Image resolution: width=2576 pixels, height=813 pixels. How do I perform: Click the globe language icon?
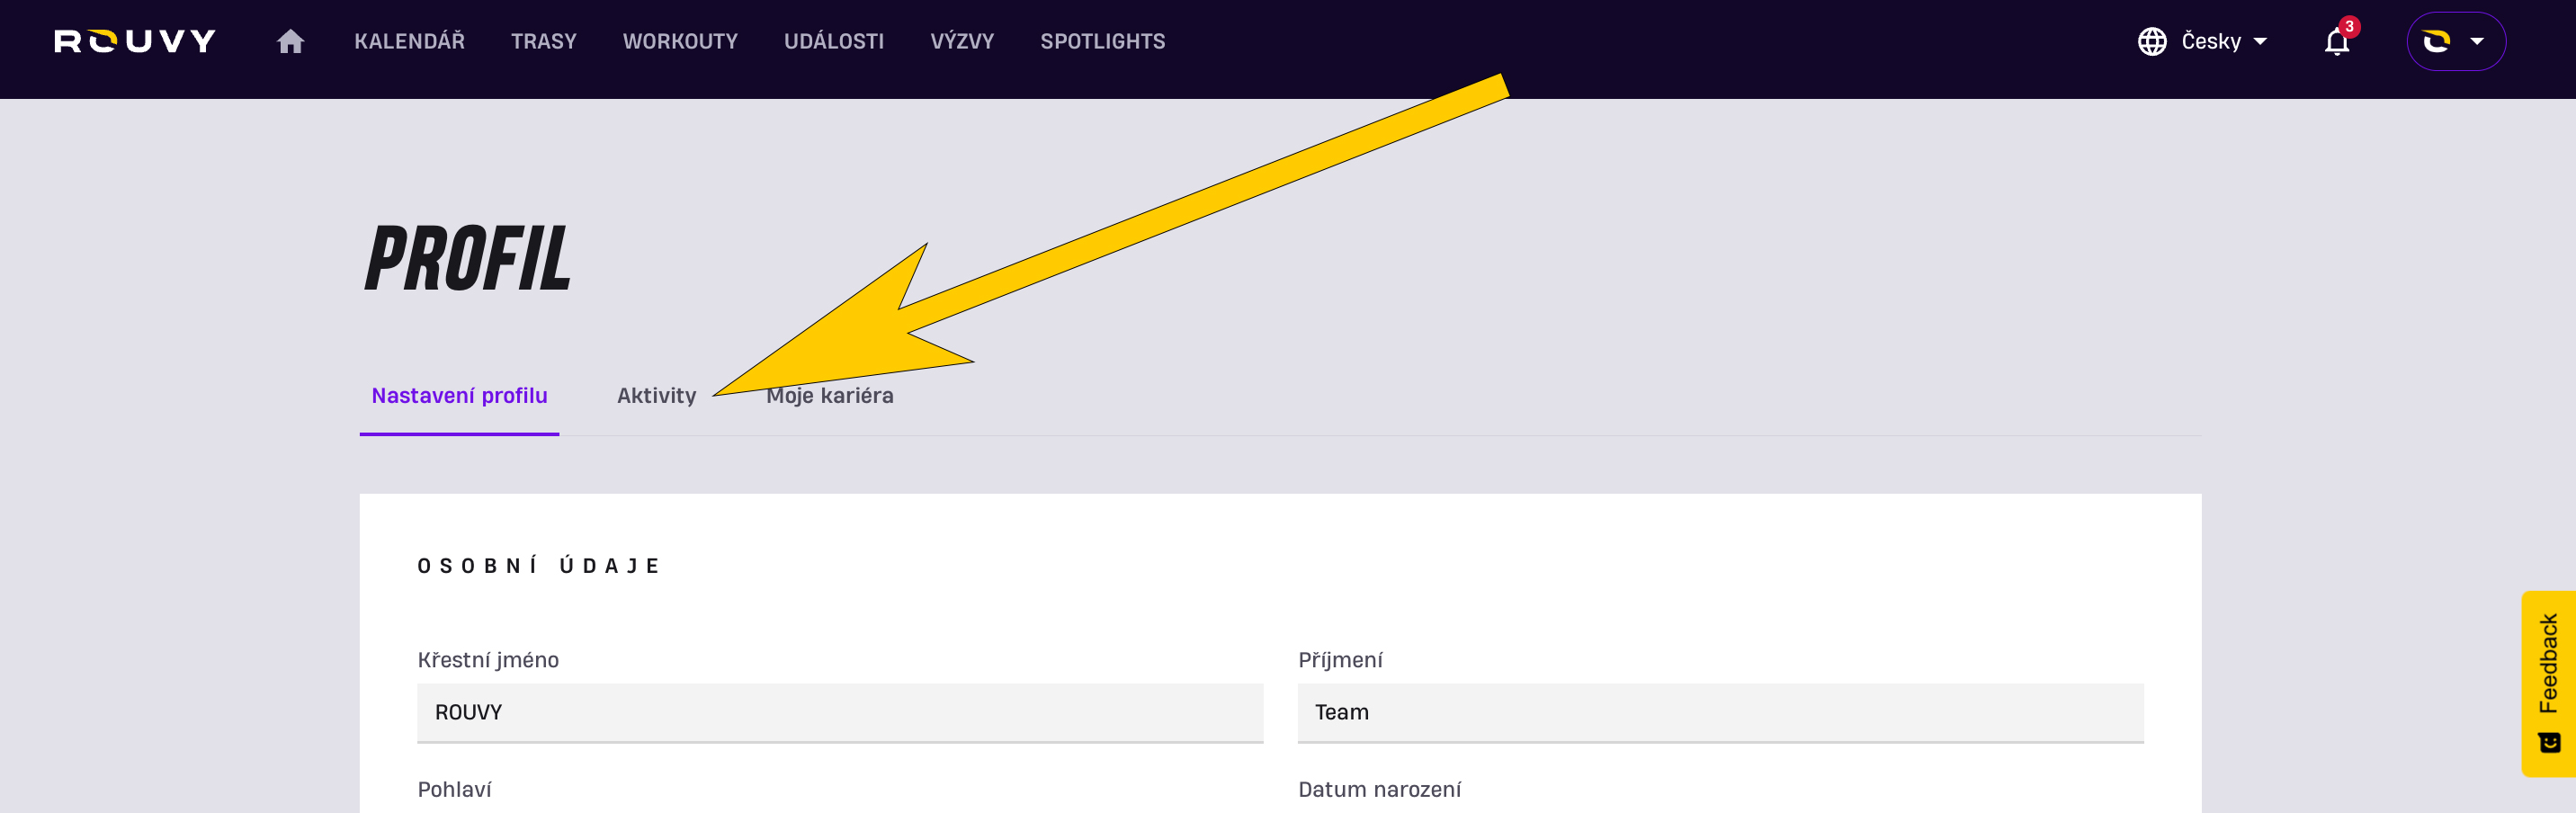coord(2151,41)
